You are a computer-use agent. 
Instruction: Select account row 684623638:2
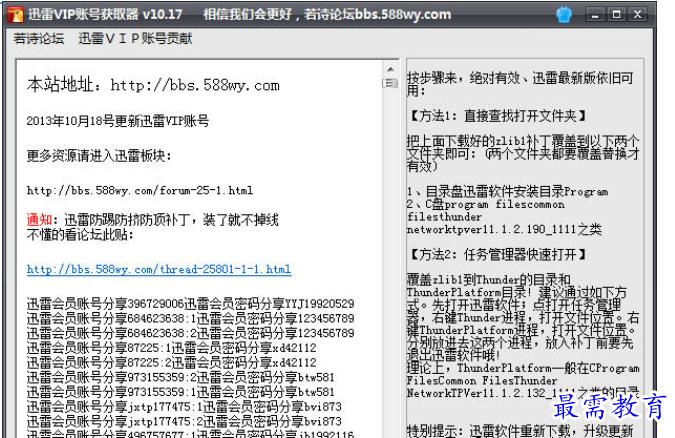point(190,333)
